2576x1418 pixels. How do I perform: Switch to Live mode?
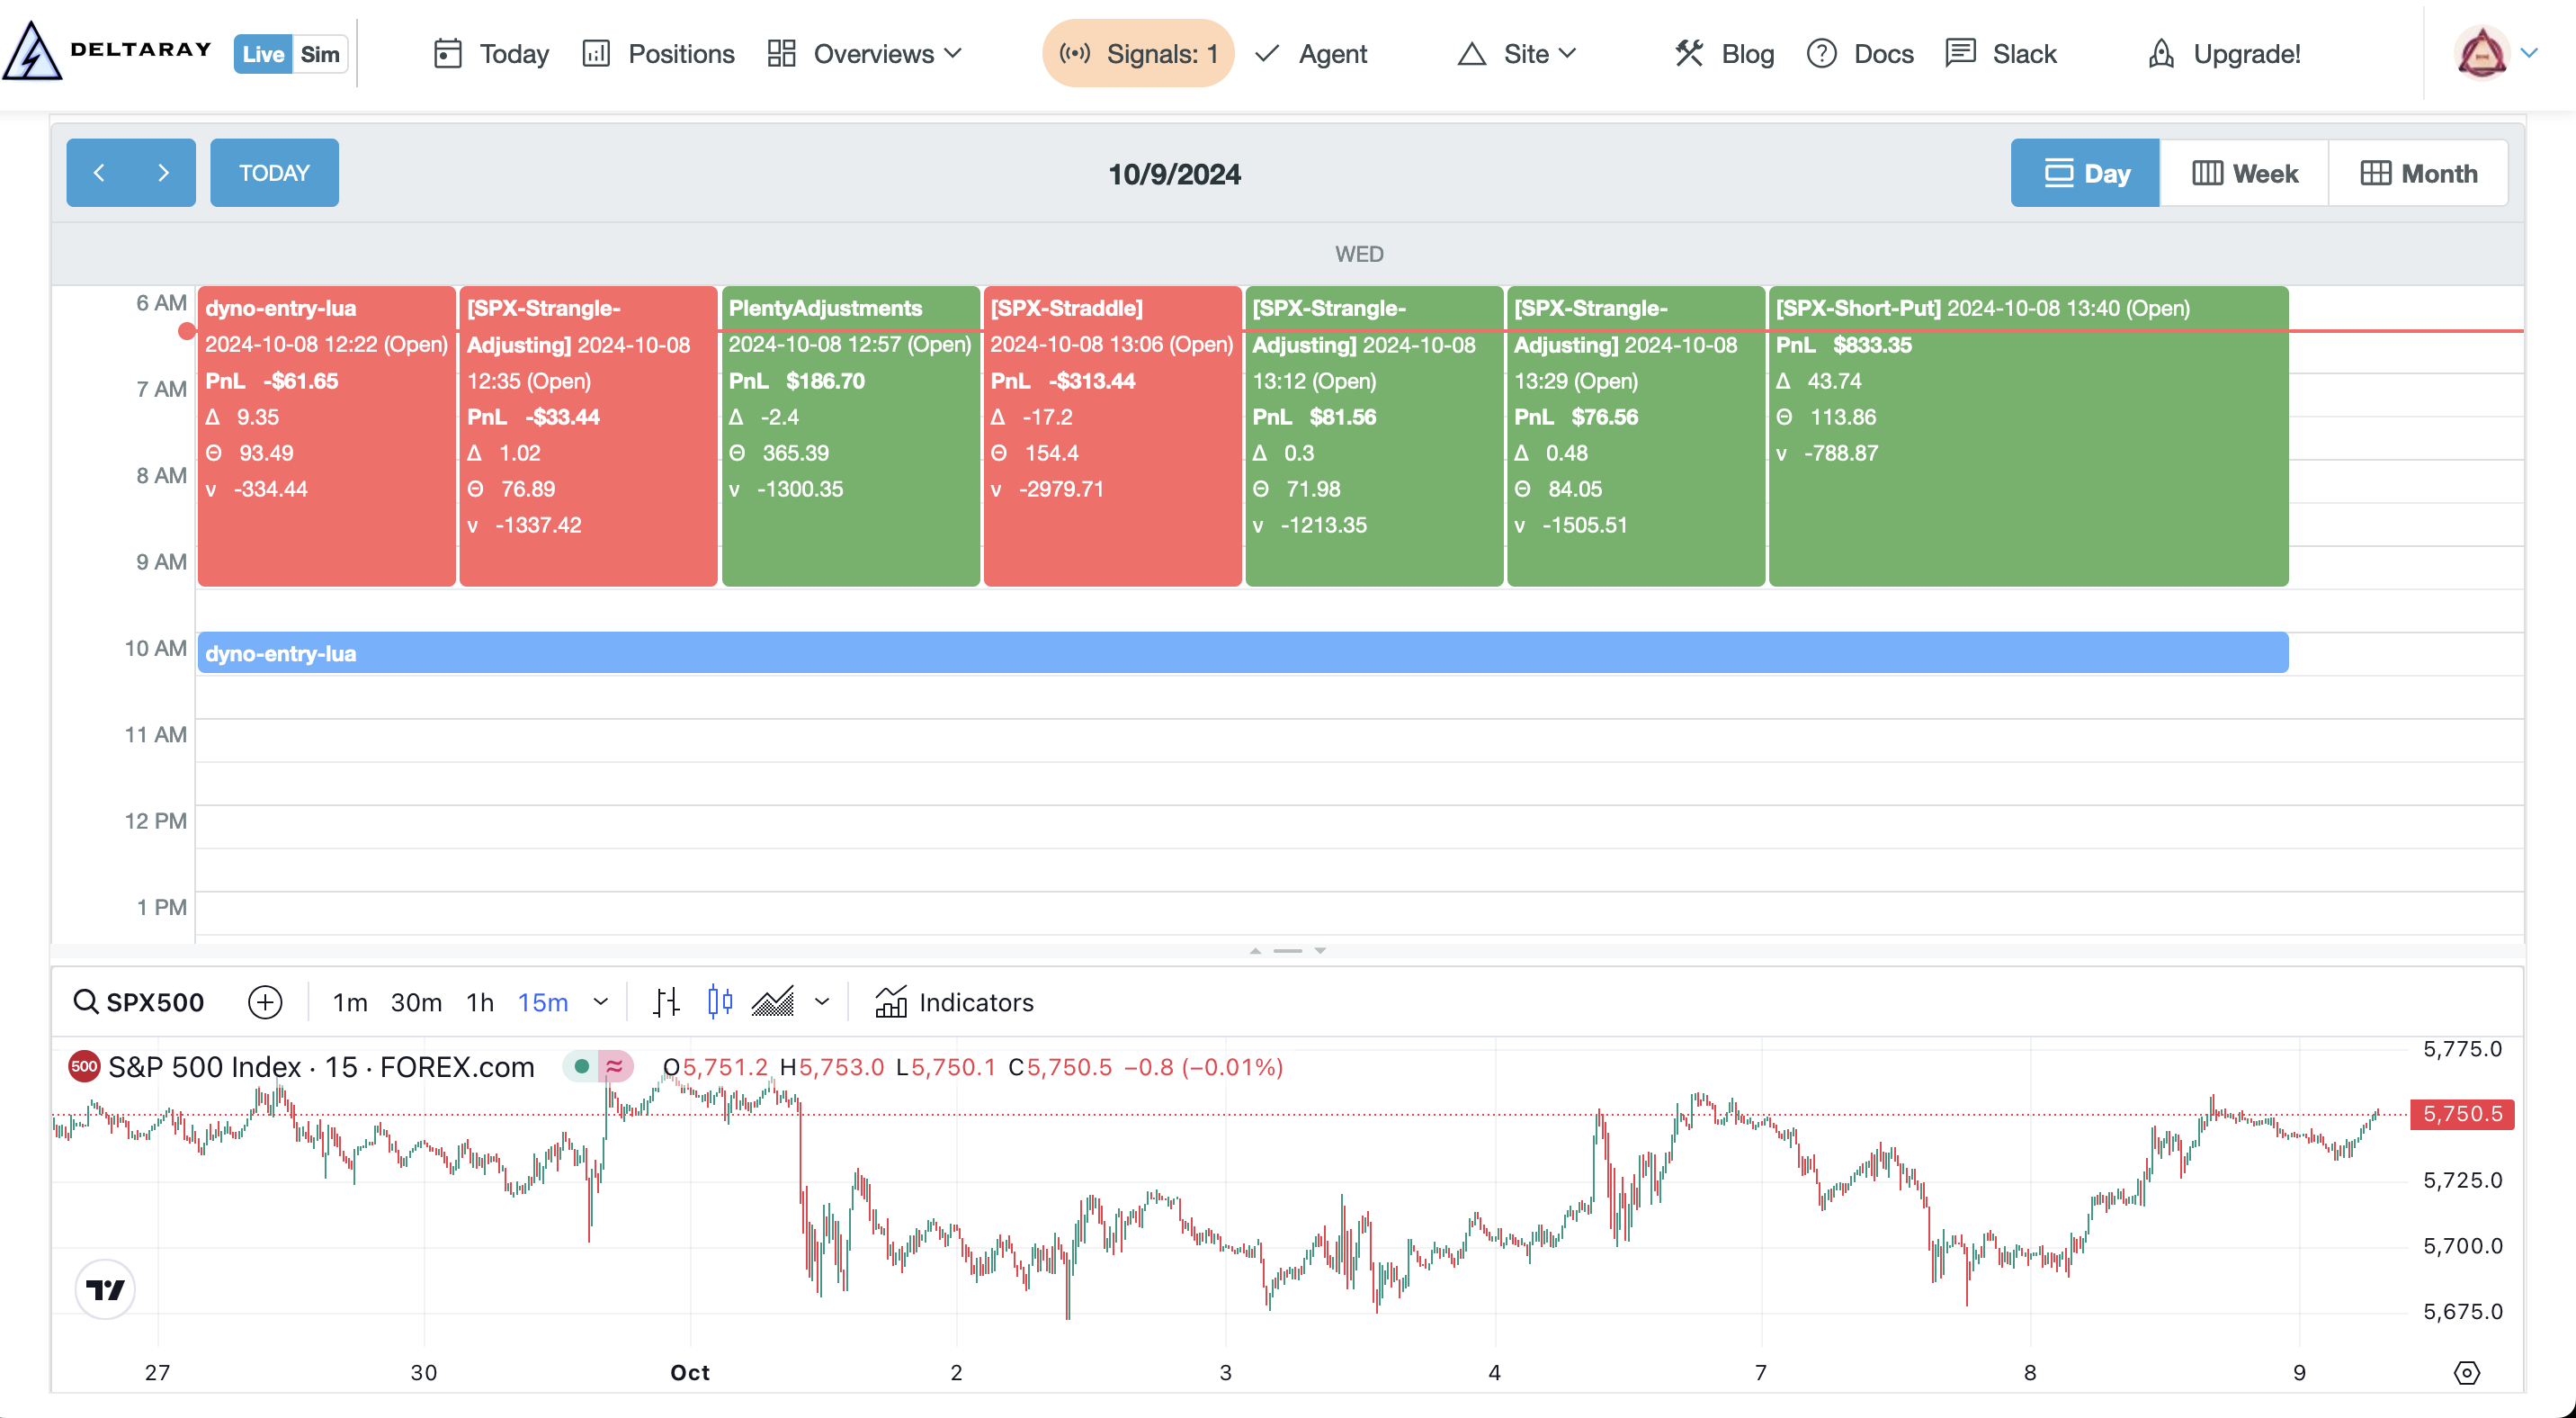click(263, 54)
